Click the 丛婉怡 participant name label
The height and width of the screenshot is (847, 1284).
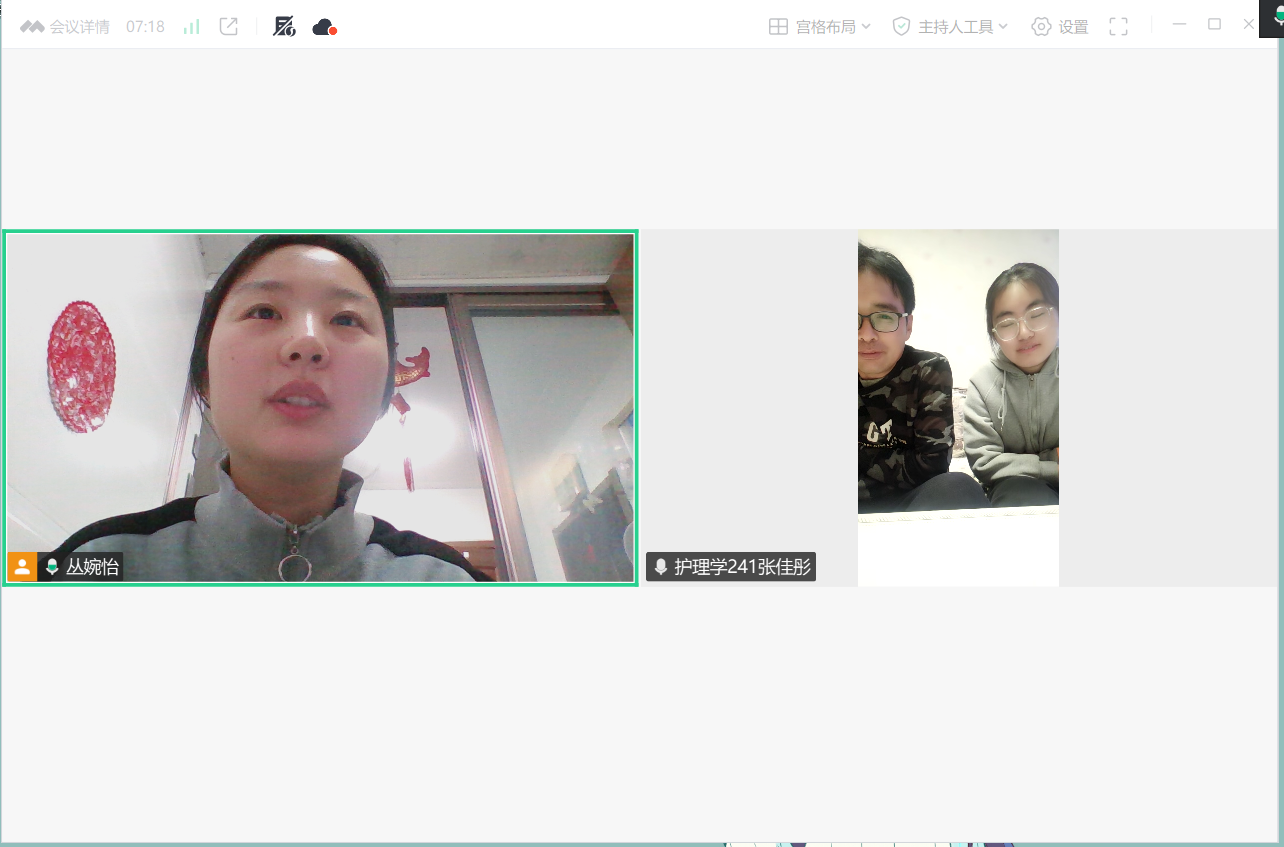click(92, 567)
